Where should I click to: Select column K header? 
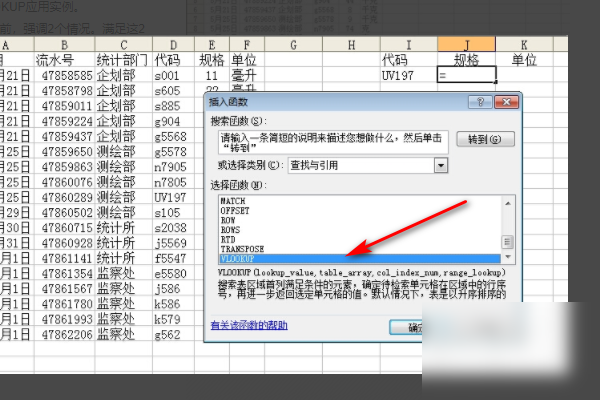point(524,44)
